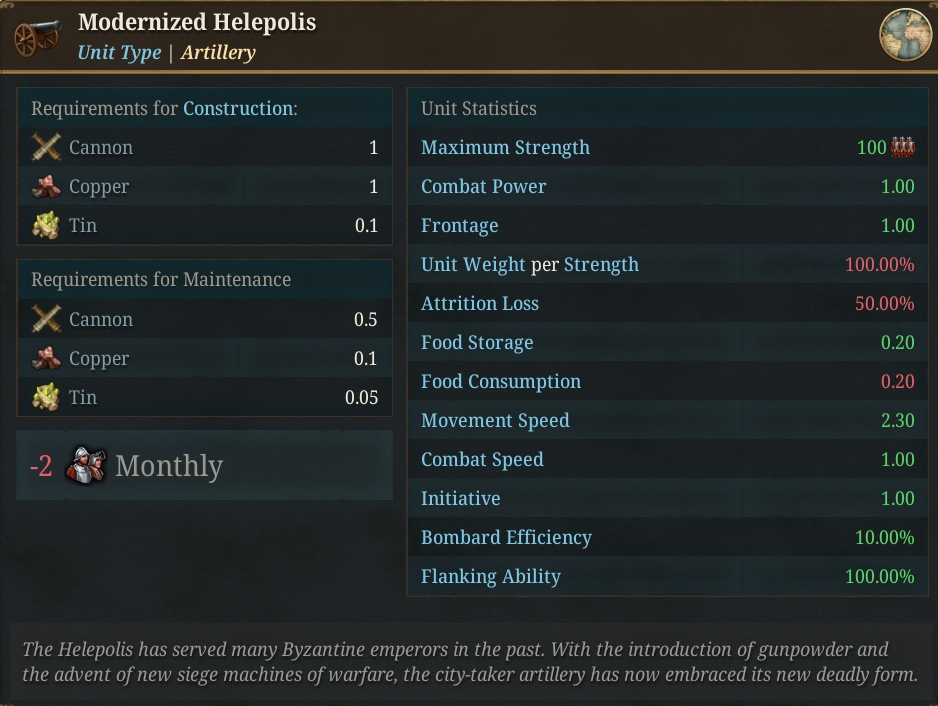Select the Maximum Strength statistic label
Screen dimensions: 938x706
pos(505,147)
